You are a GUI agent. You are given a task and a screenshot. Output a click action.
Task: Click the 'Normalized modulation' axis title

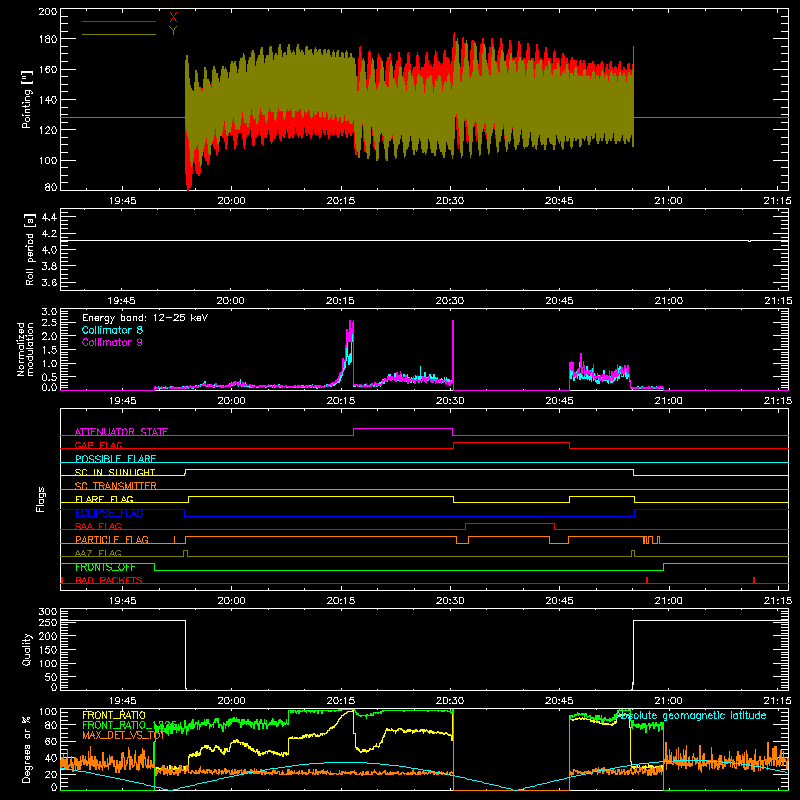[26, 349]
